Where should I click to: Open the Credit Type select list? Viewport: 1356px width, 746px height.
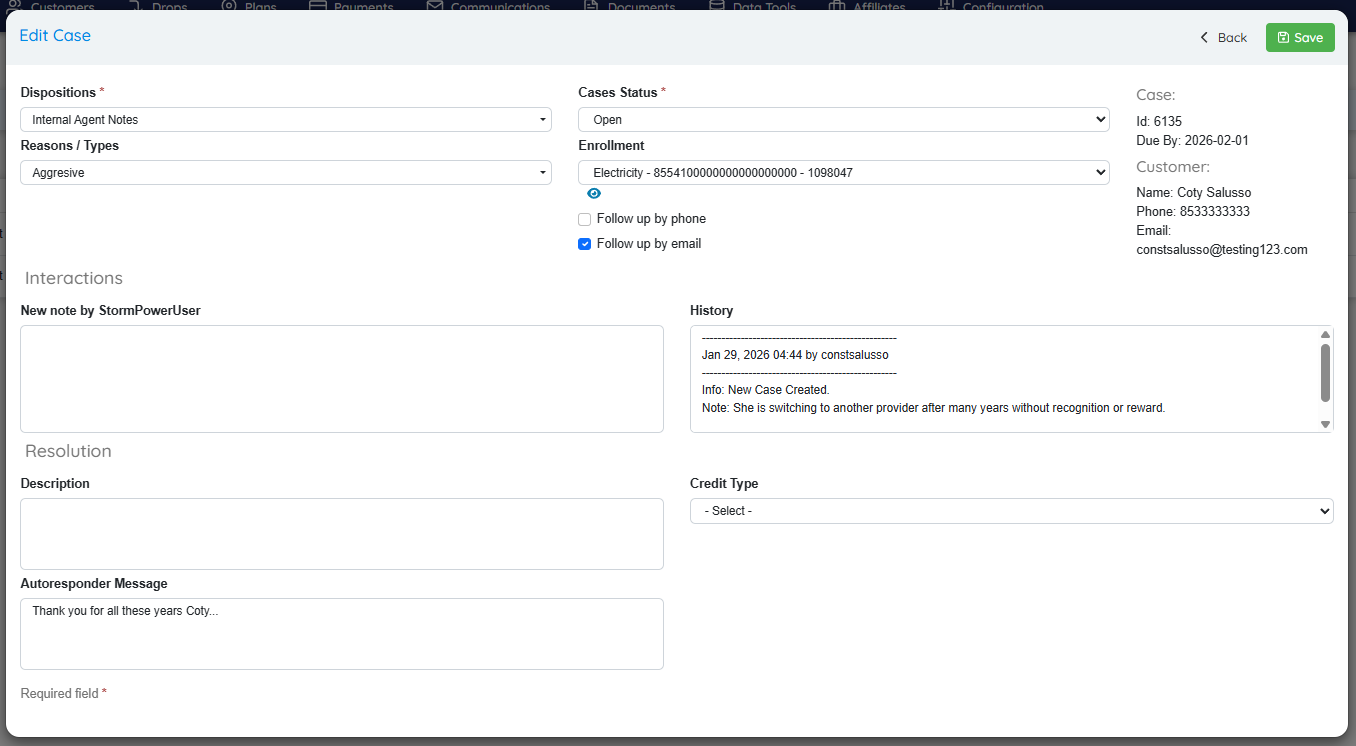1011,511
